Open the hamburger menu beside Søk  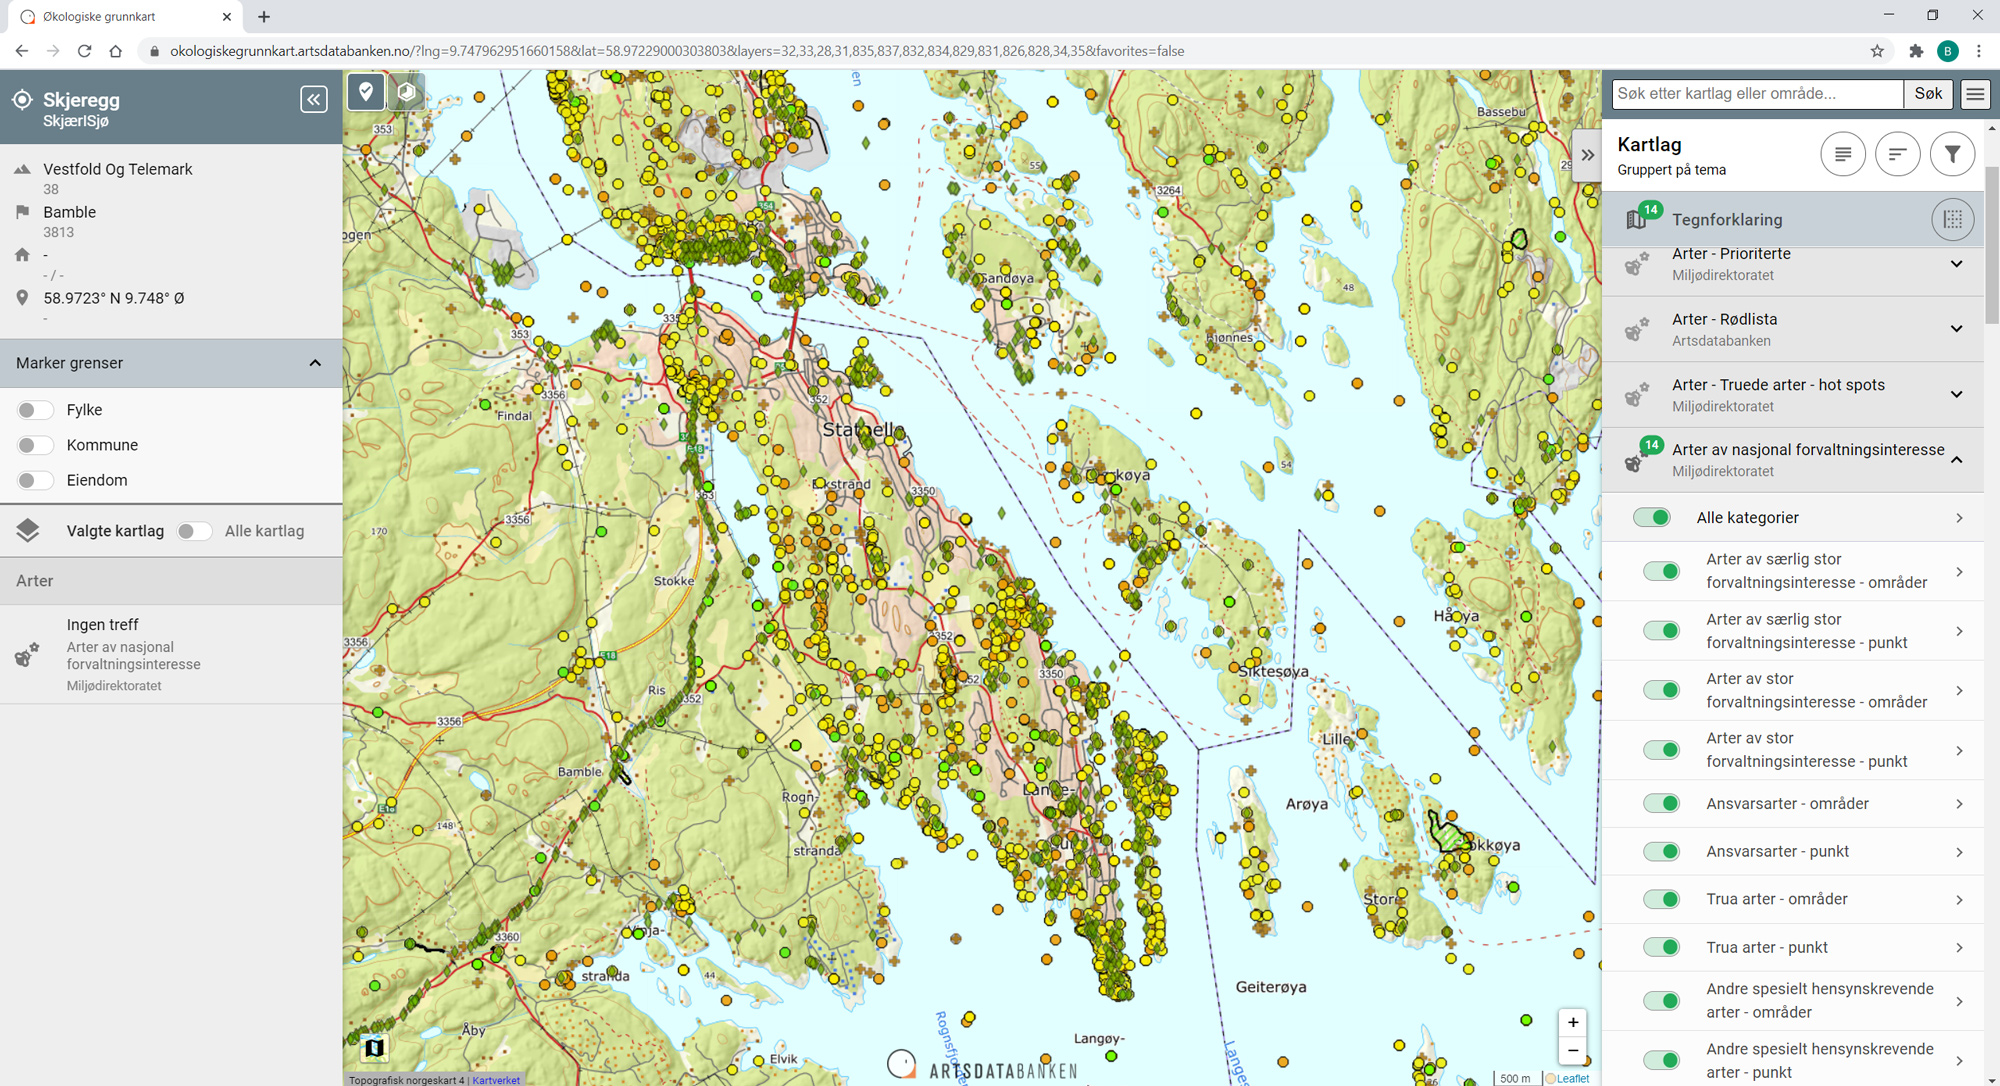point(1974,94)
